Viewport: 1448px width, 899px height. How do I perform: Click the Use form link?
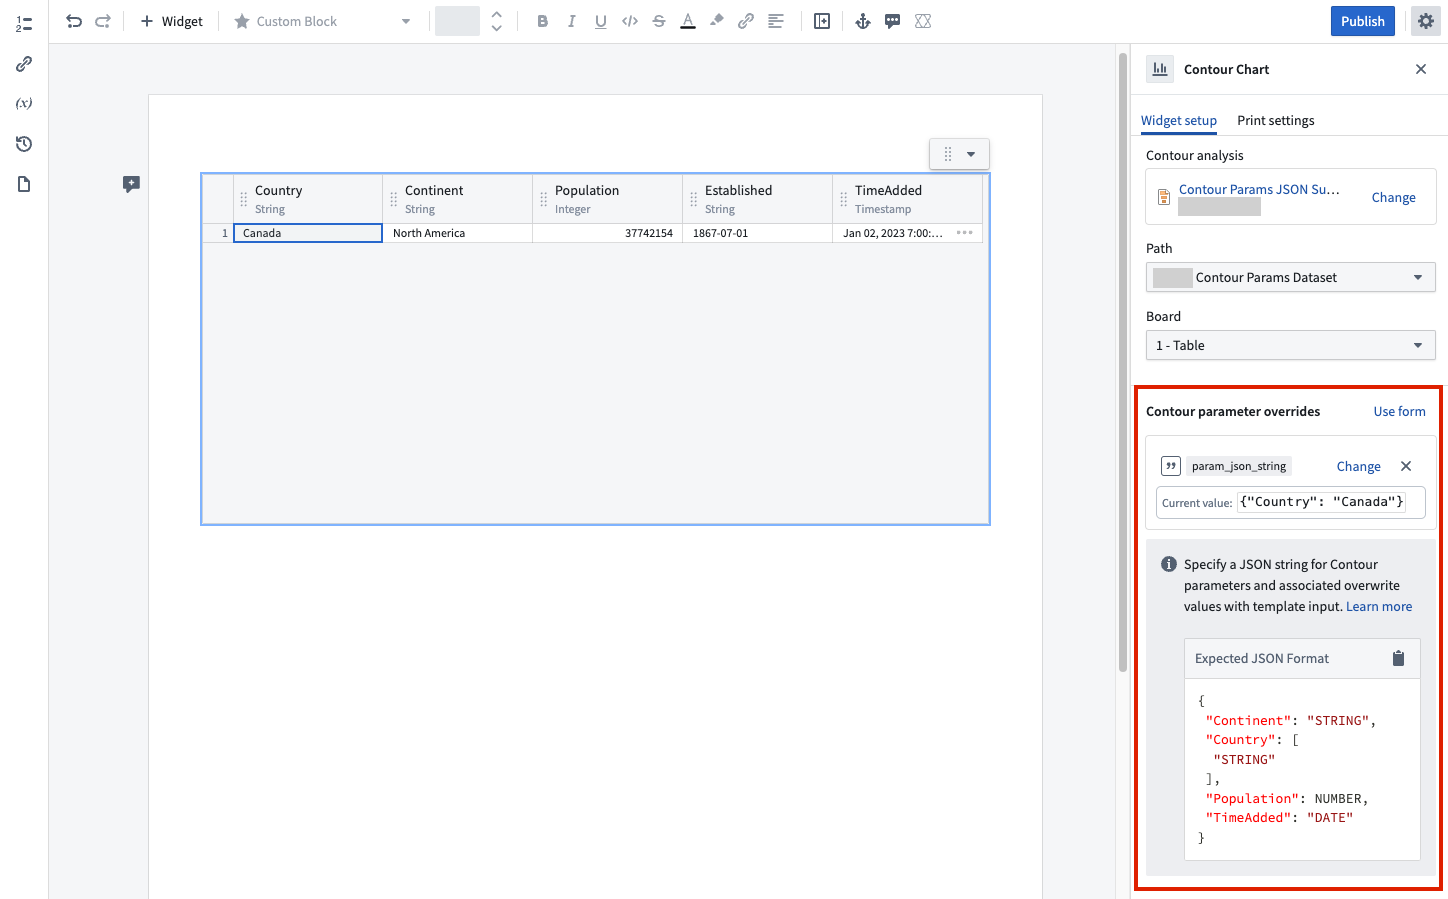1400,411
